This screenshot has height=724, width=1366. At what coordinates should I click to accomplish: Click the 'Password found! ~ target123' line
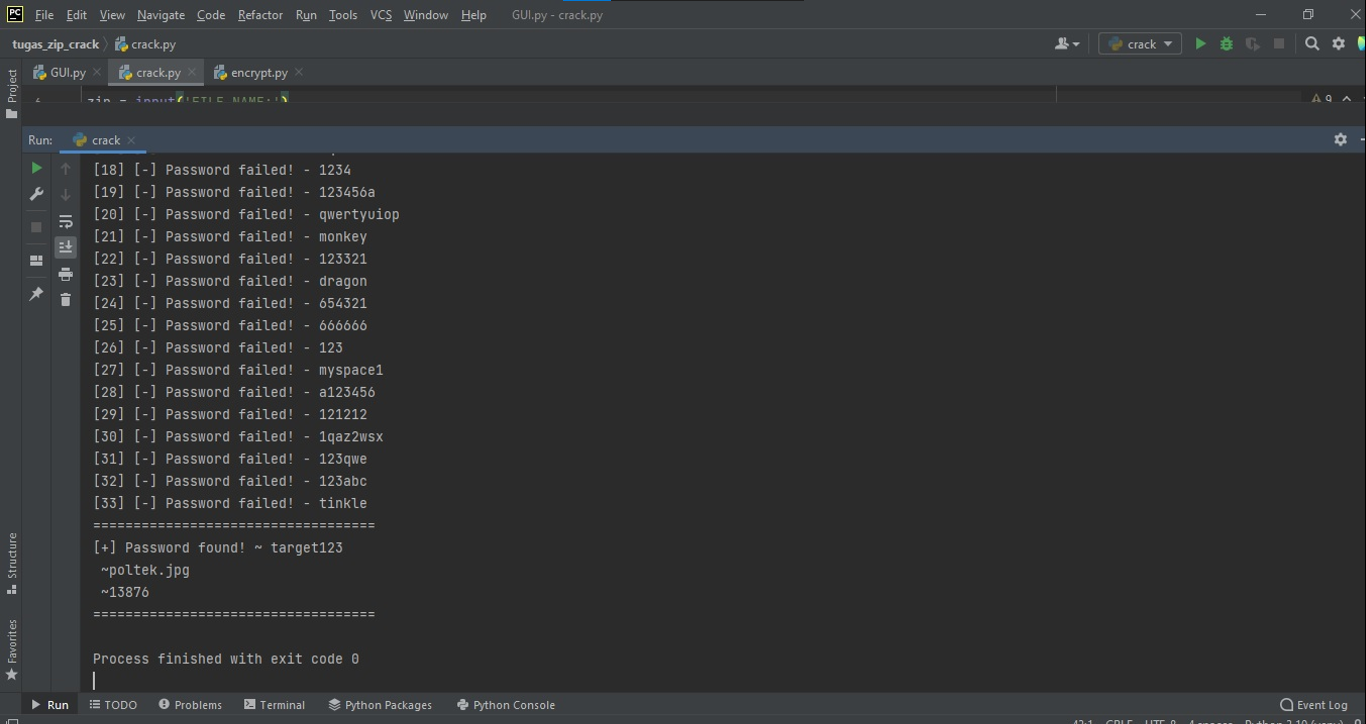point(218,548)
